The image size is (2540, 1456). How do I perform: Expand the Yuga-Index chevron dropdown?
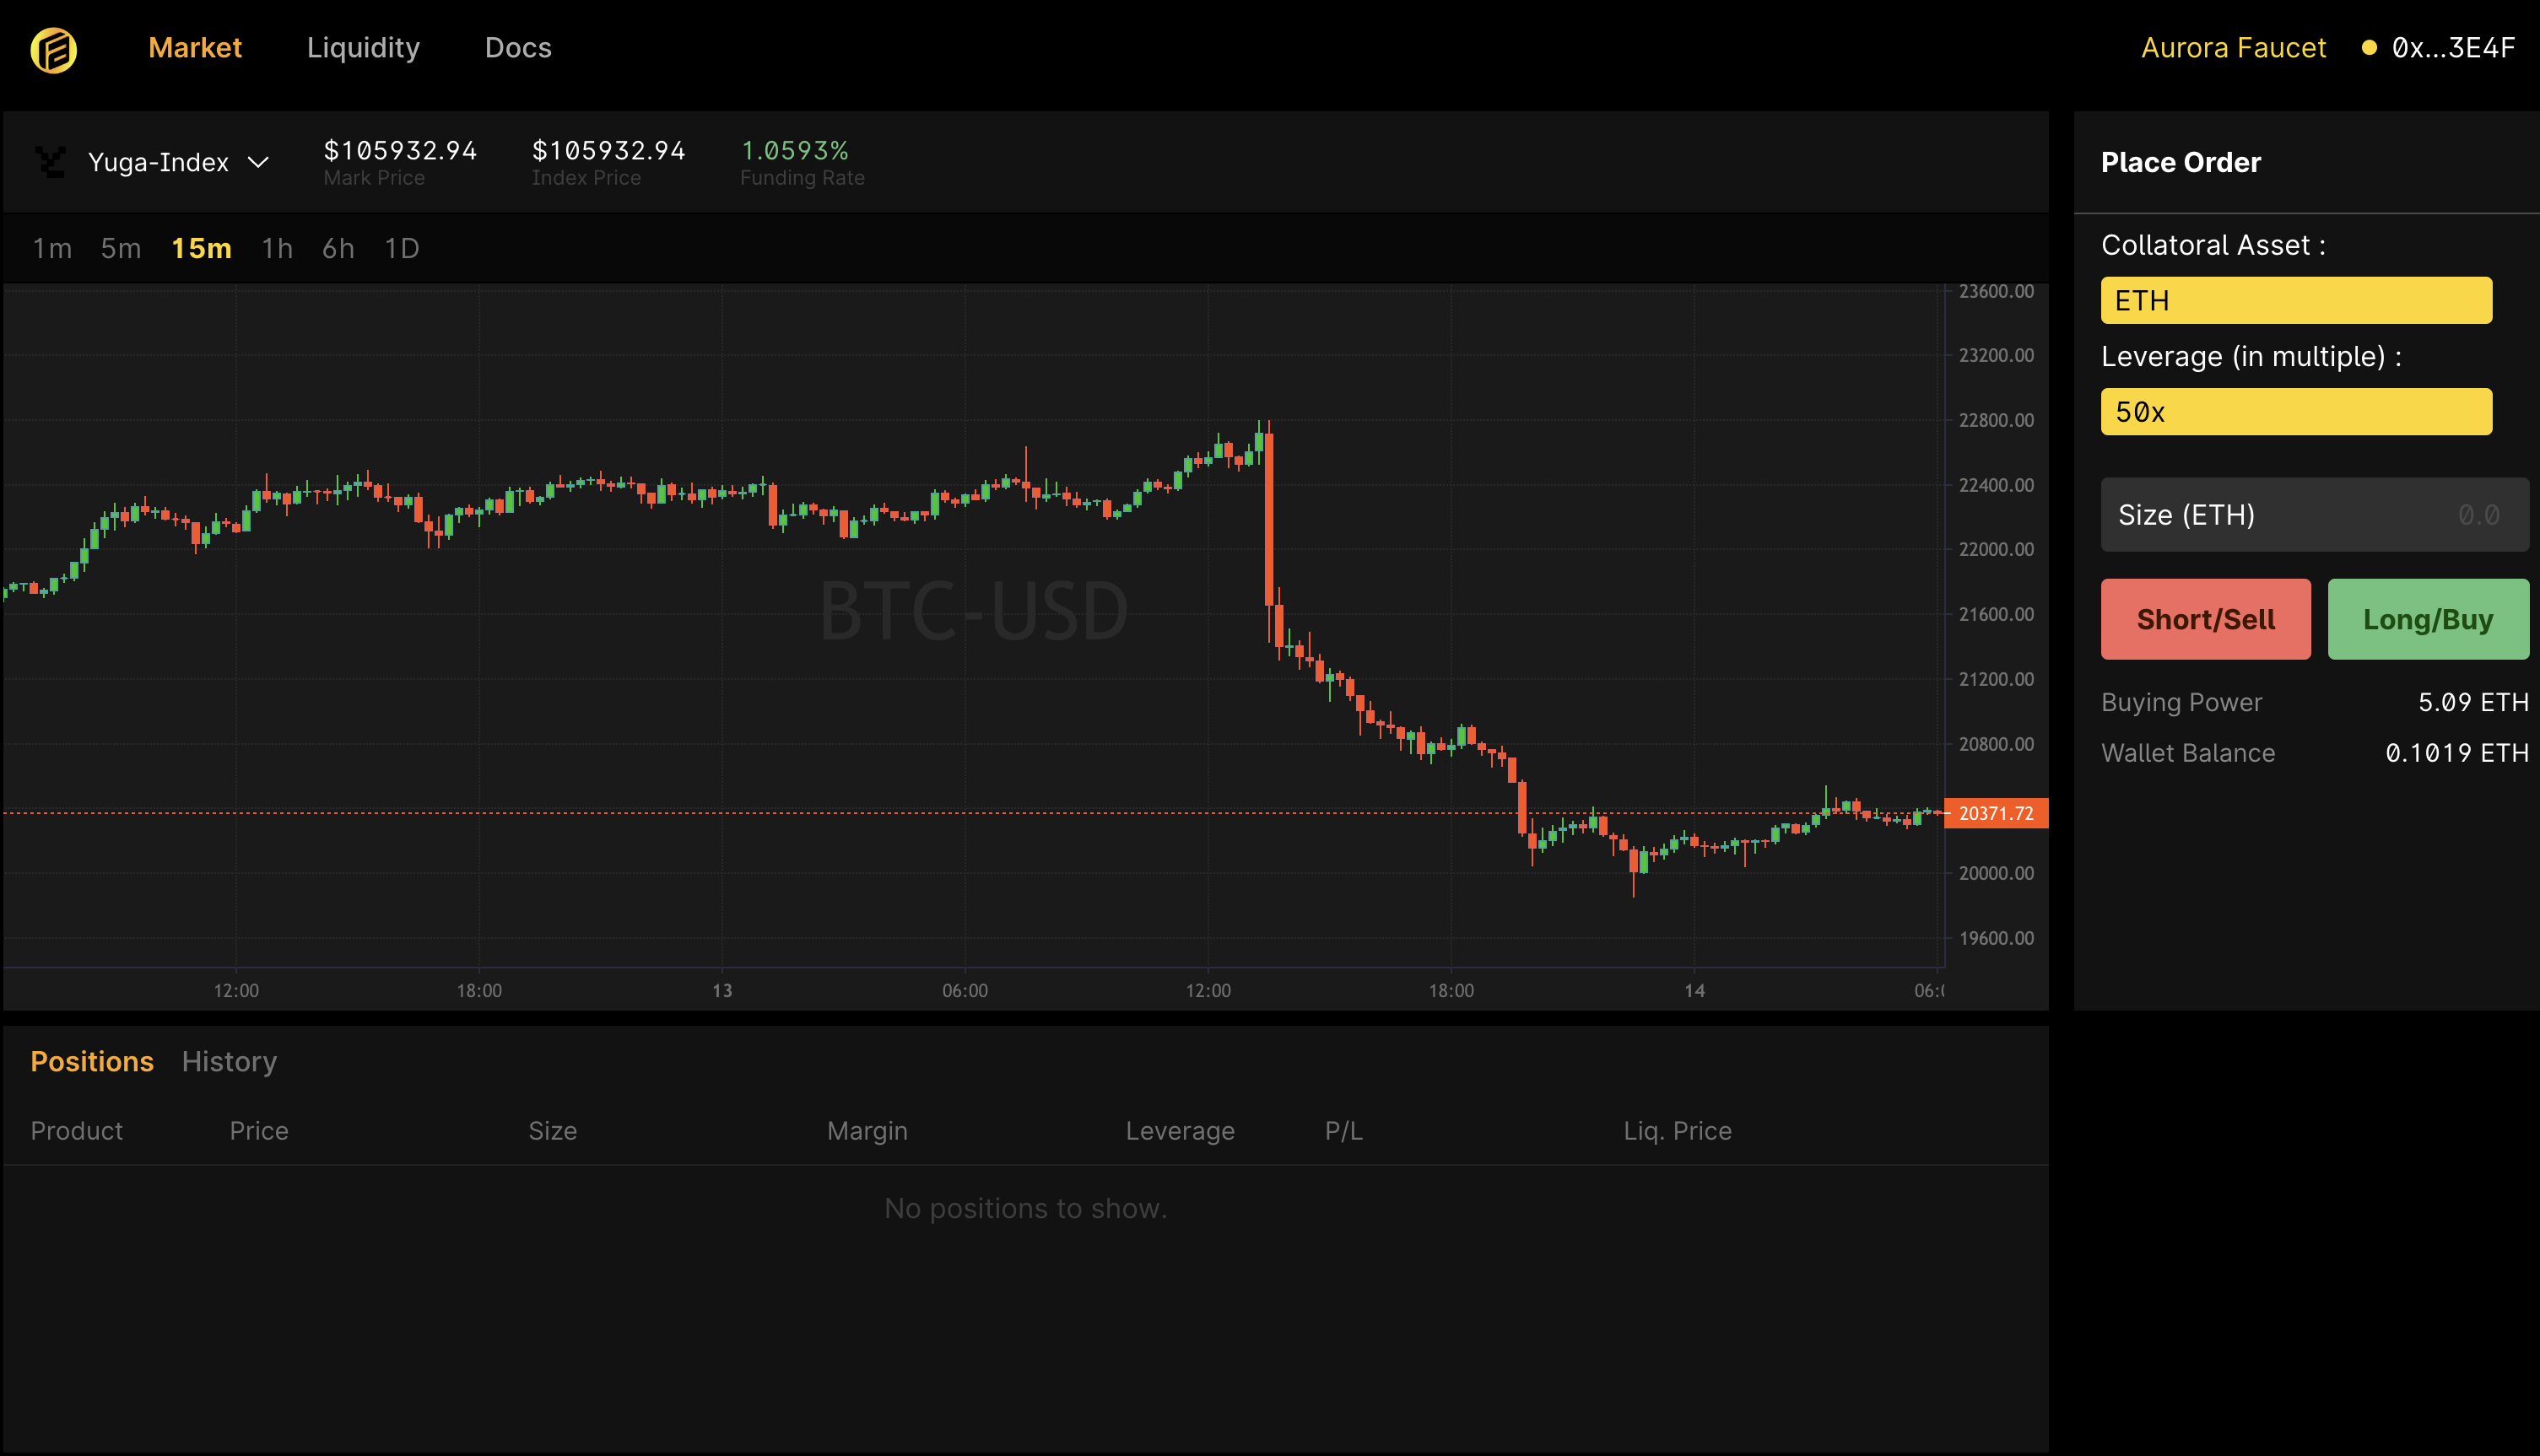(258, 163)
